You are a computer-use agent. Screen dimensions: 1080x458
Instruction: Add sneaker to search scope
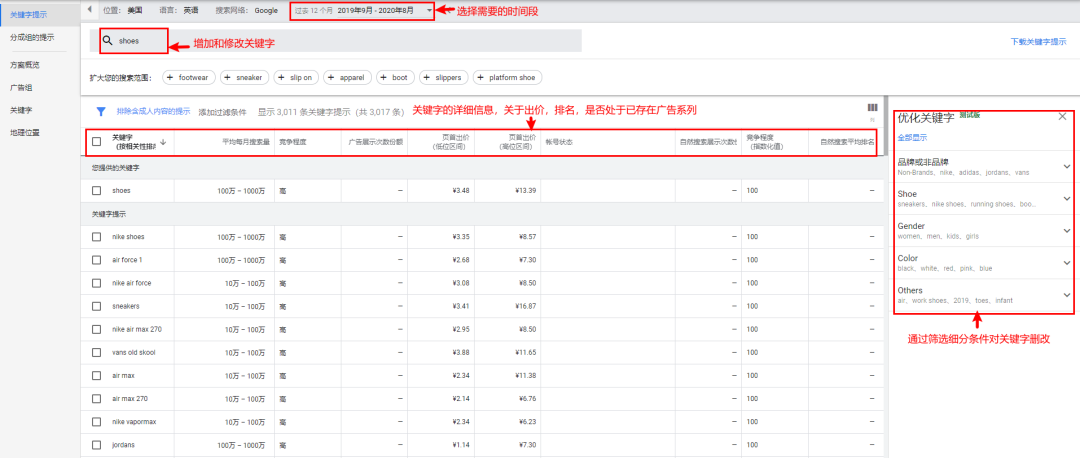tap(245, 78)
